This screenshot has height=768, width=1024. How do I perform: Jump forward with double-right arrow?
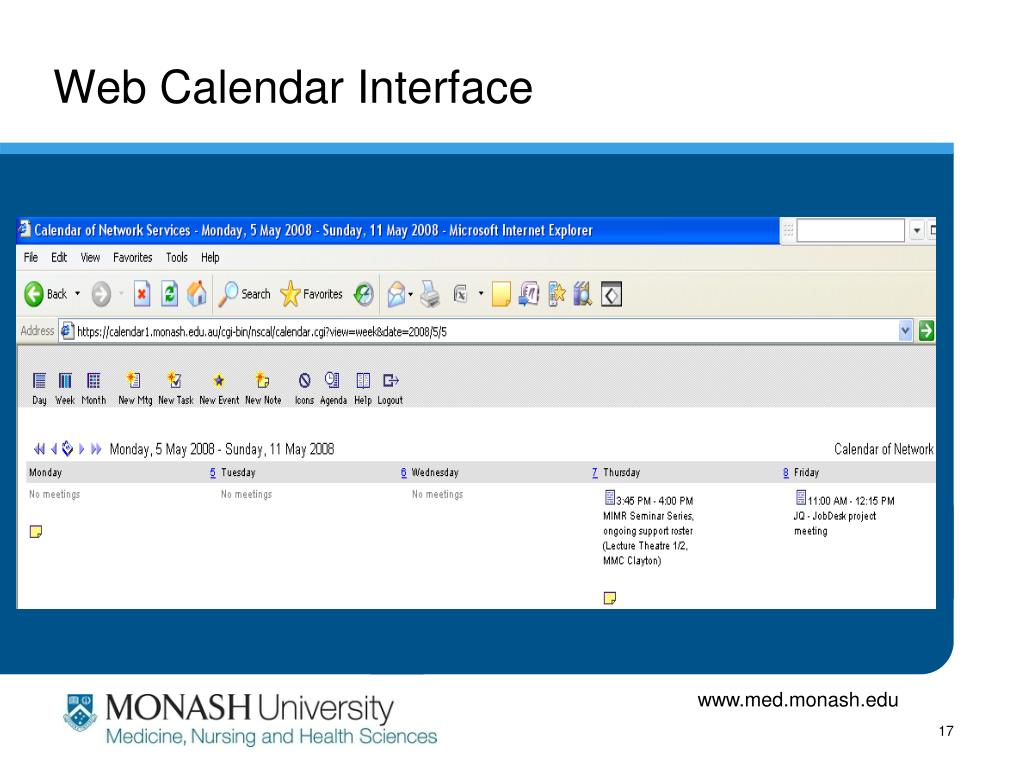coord(96,449)
